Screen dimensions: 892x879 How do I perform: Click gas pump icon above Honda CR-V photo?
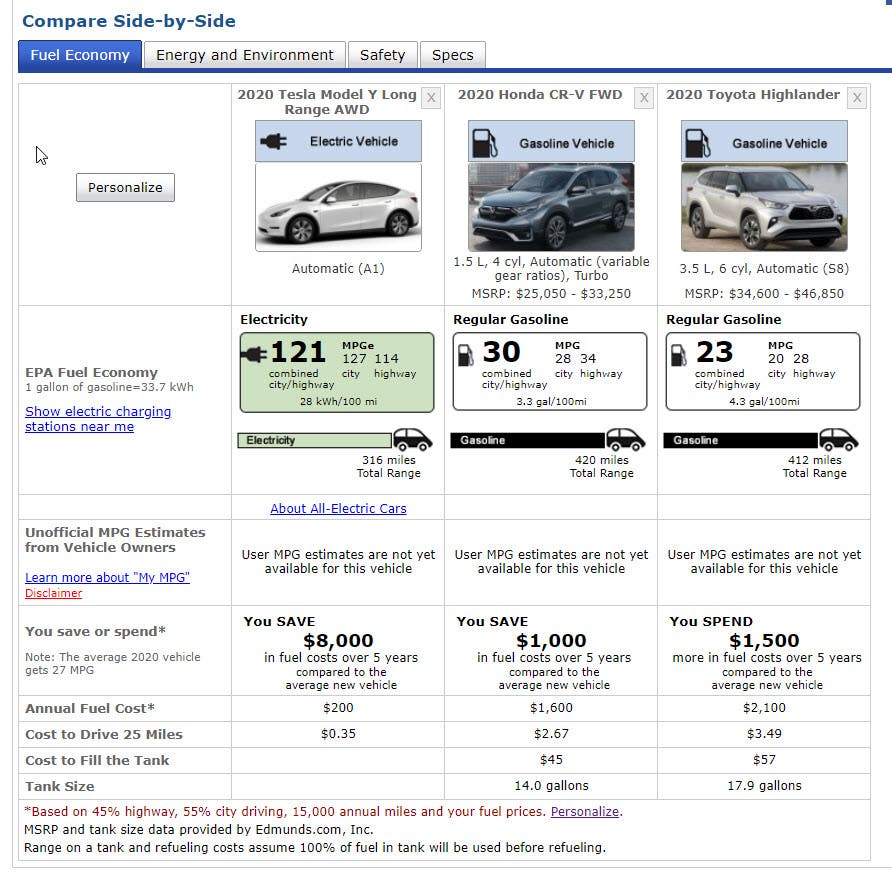tap(485, 143)
